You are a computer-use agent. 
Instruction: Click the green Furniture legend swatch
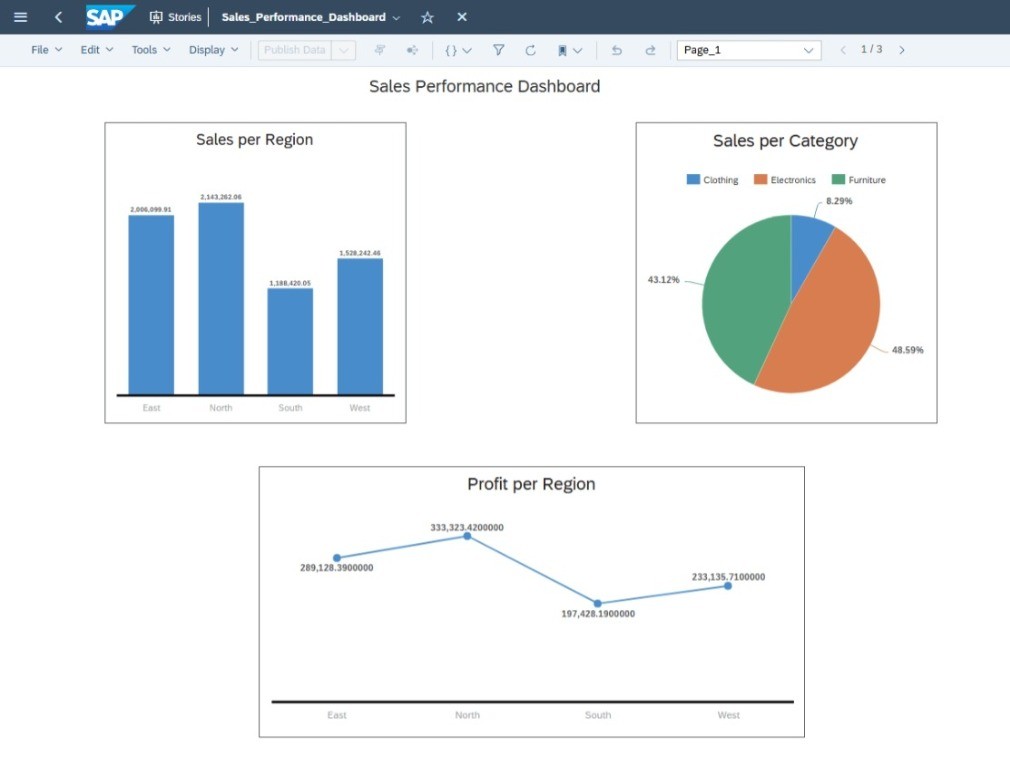(x=838, y=180)
